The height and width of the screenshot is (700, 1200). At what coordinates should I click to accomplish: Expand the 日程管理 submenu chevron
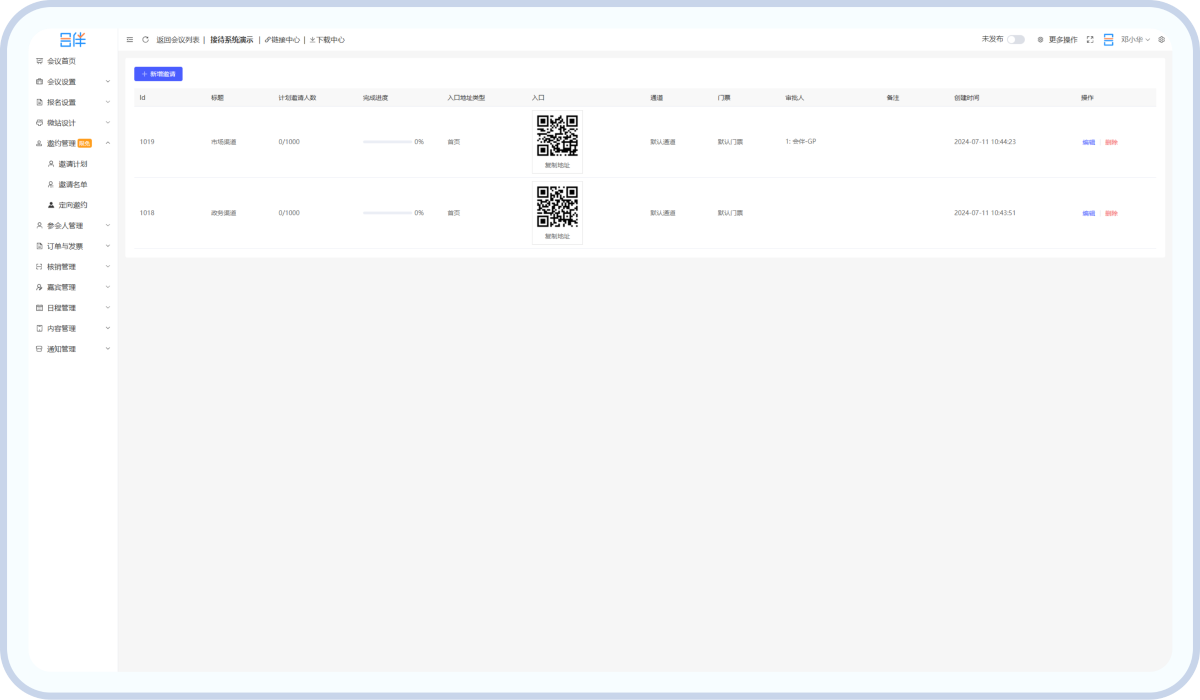tap(108, 308)
